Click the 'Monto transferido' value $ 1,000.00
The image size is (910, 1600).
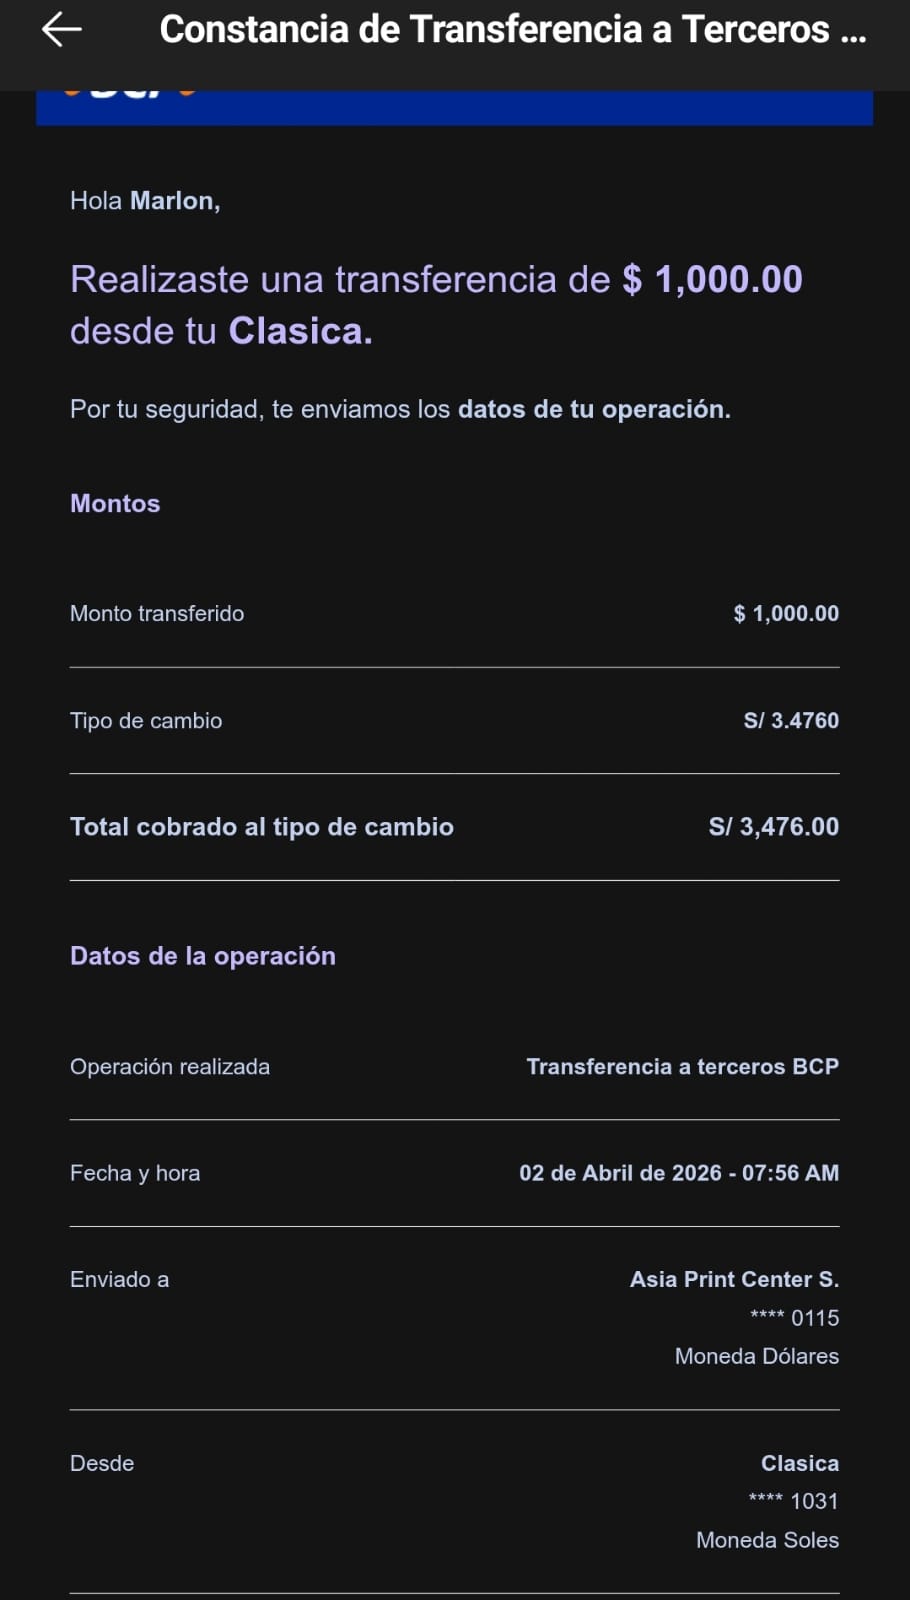(786, 614)
